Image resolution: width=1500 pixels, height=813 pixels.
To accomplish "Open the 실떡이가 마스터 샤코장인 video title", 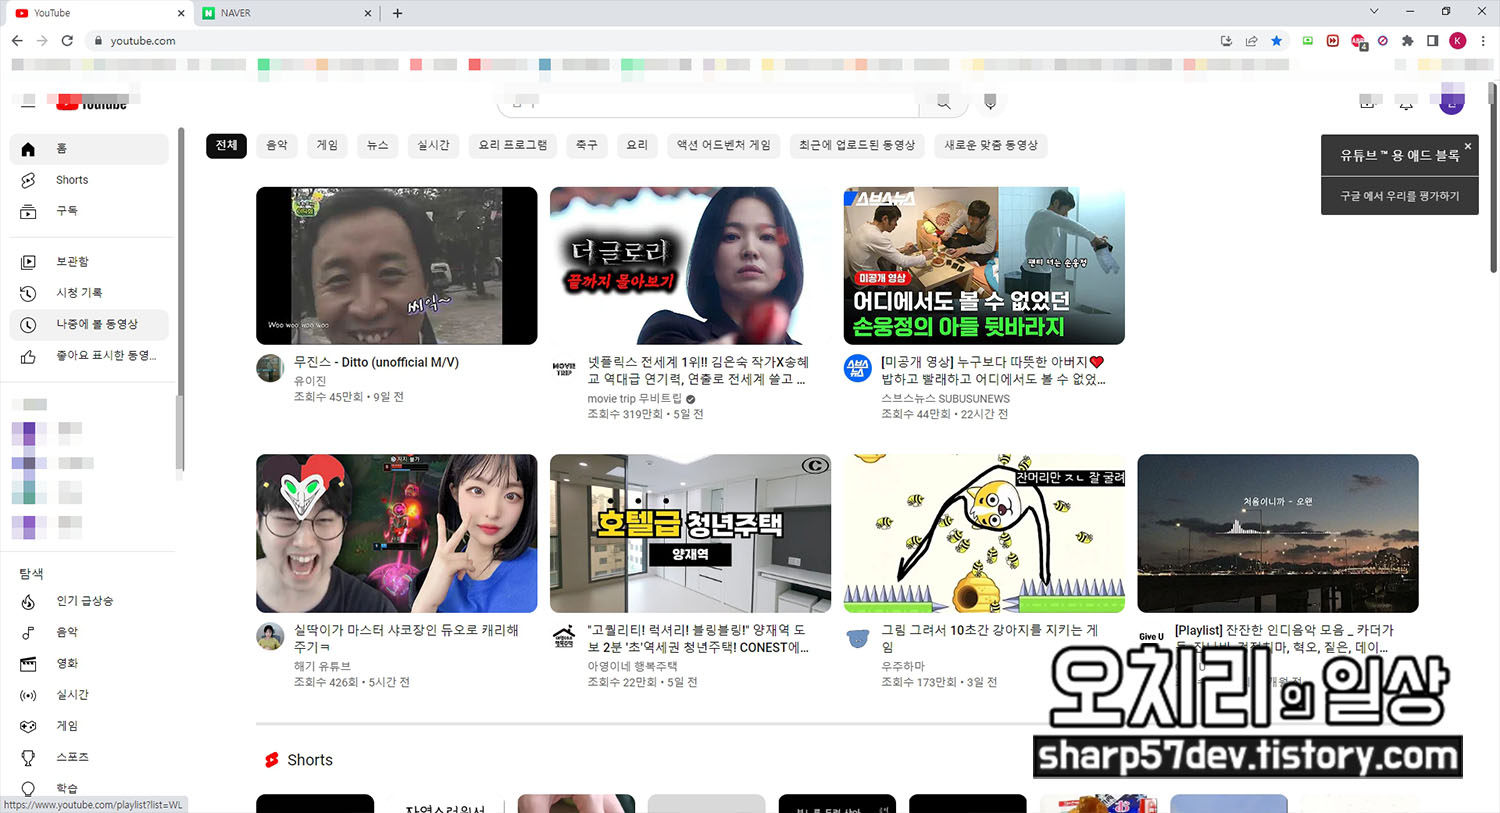I will tap(406, 638).
